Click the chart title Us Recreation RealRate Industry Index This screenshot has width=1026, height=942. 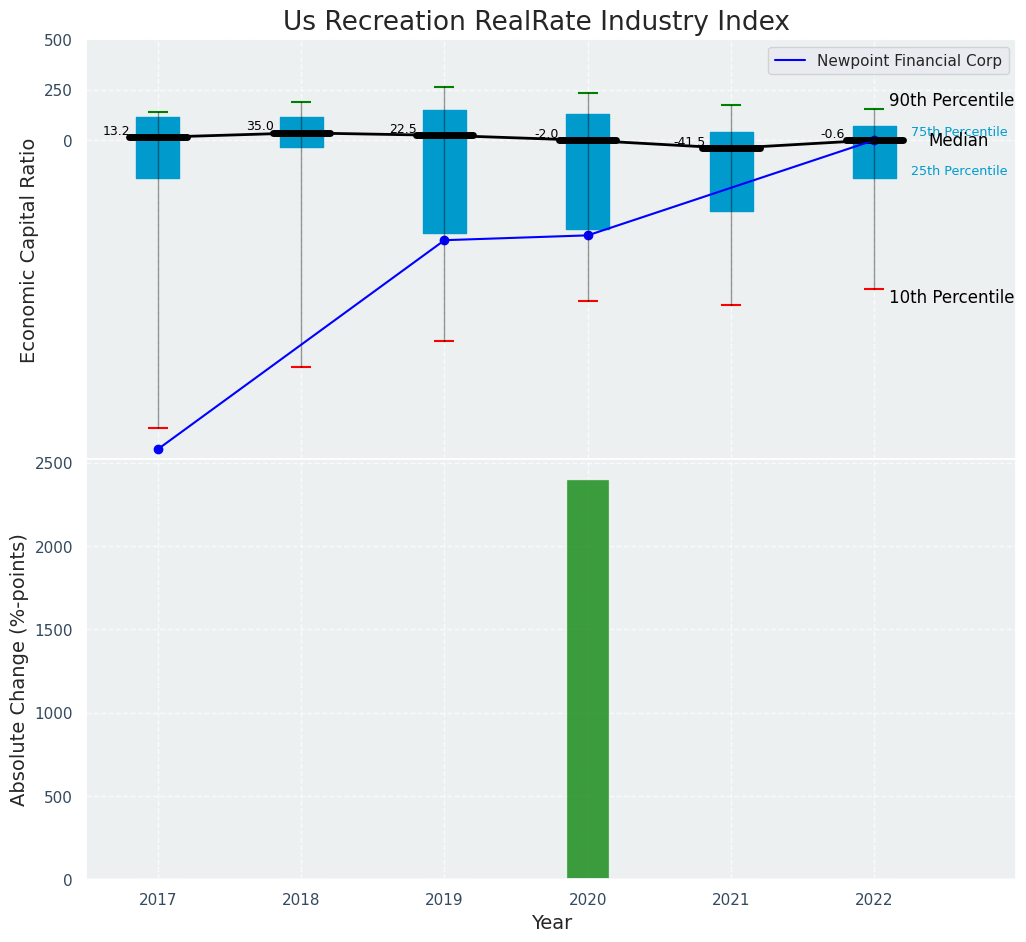pos(536,22)
